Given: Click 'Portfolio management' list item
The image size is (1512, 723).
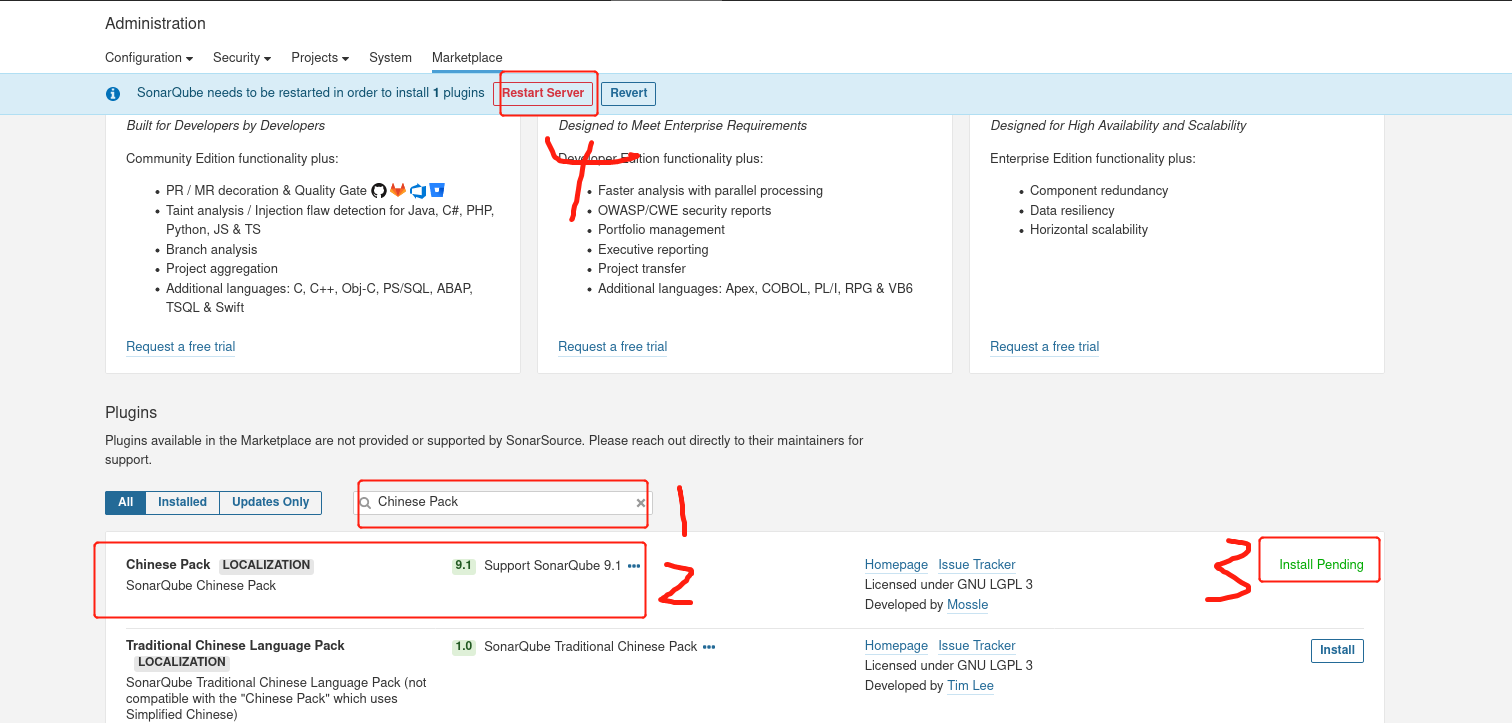Looking at the screenshot, I should pyautogui.click(x=661, y=230).
